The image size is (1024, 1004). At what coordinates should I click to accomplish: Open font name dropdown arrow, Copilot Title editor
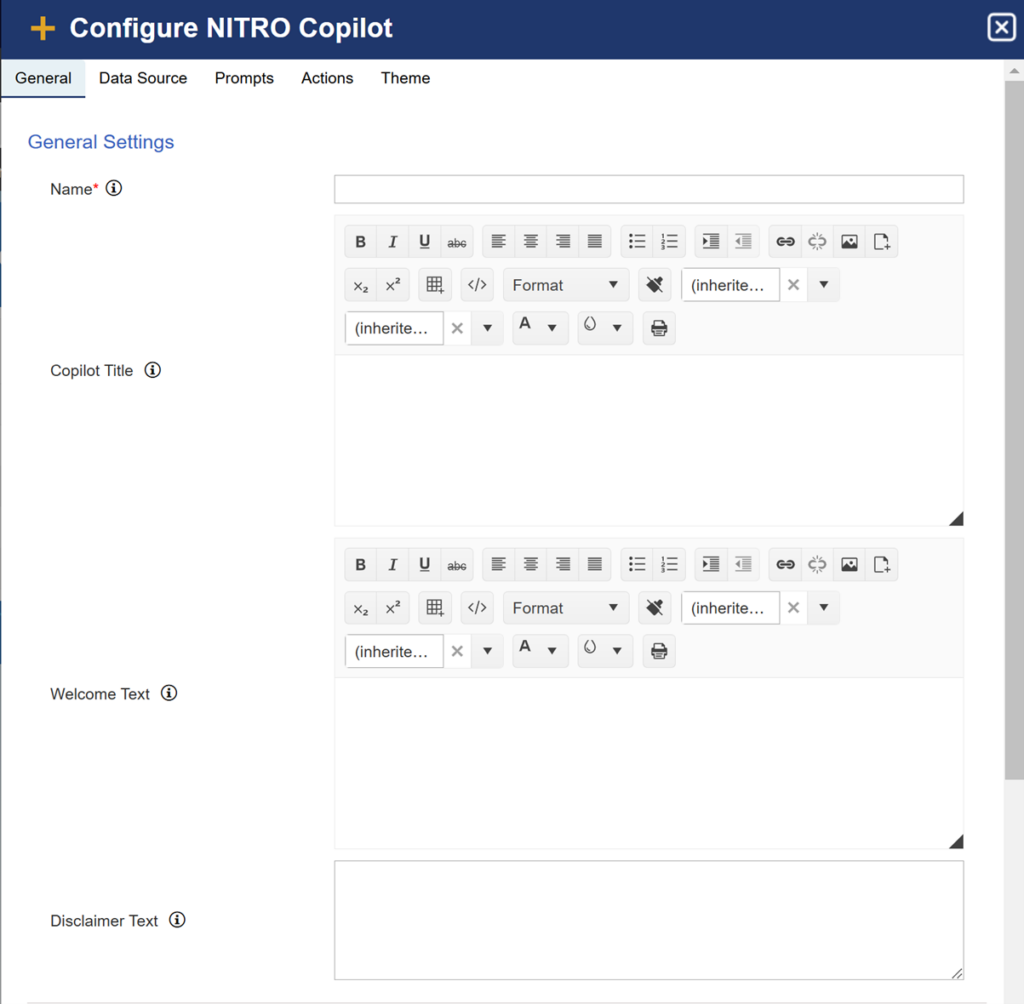point(824,285)
